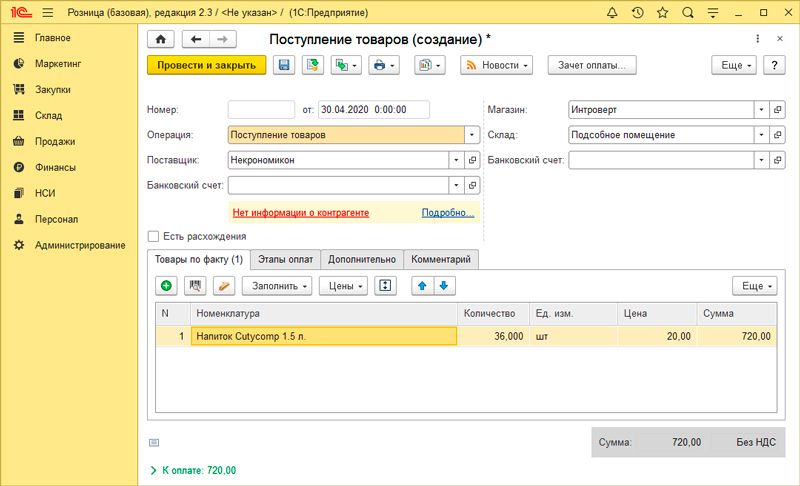Open Персонал section

click(x=56, y=219)
